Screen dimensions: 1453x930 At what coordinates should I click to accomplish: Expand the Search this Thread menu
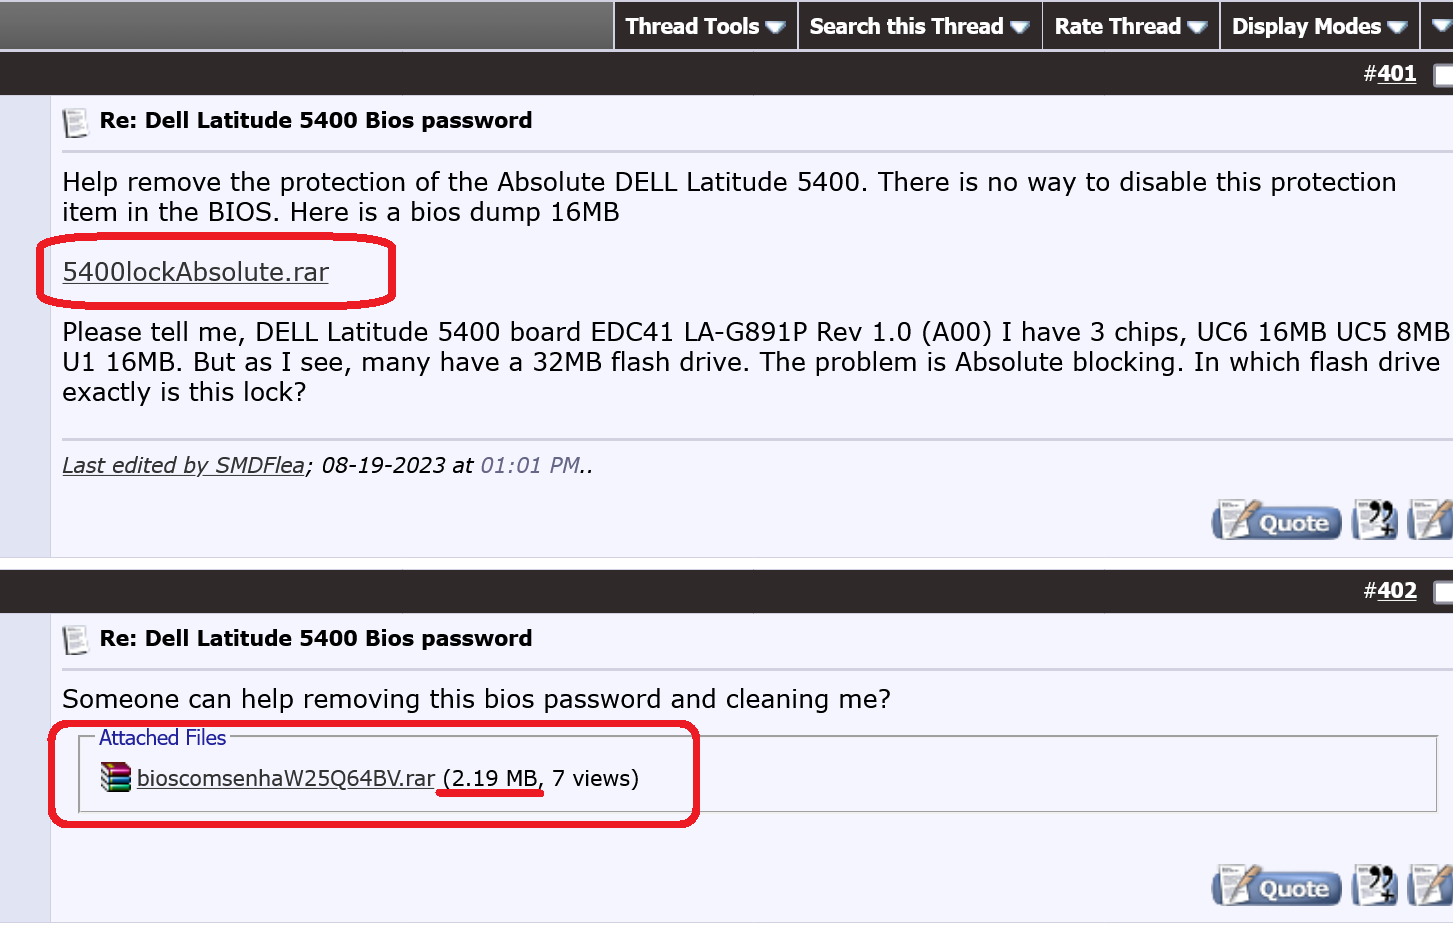919,27
